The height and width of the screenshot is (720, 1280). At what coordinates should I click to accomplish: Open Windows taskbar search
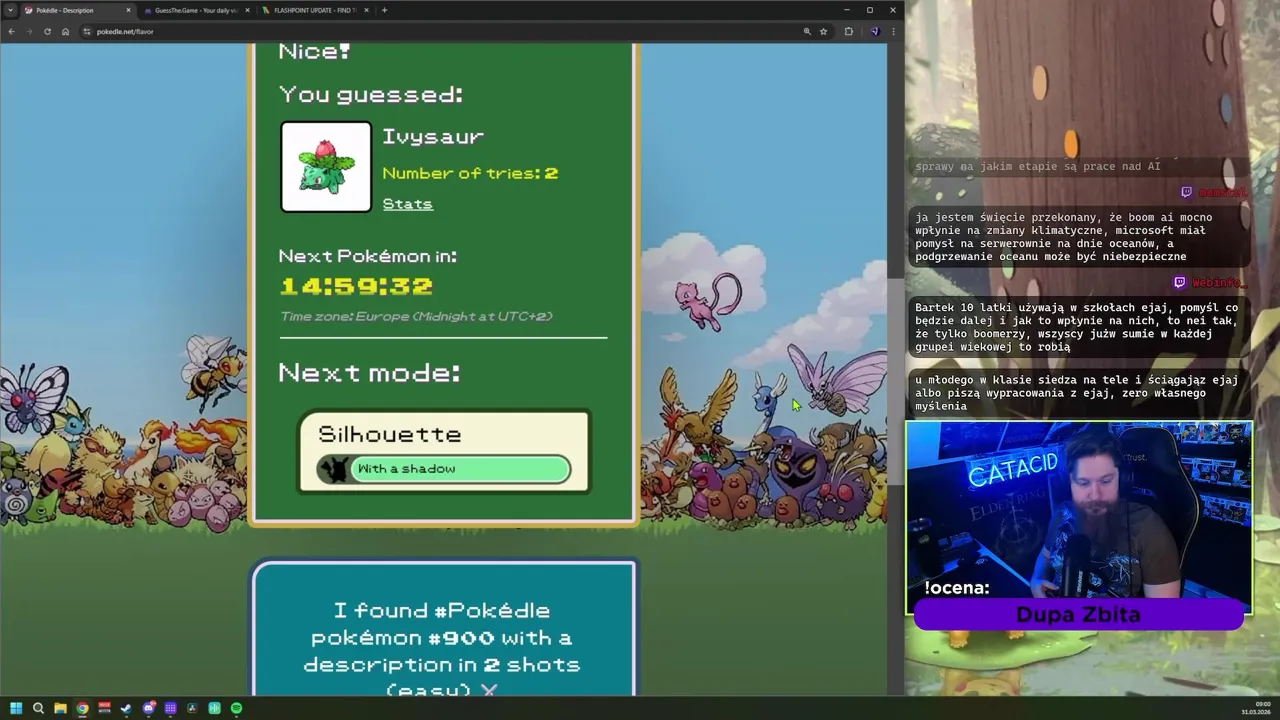click(38, 708)
